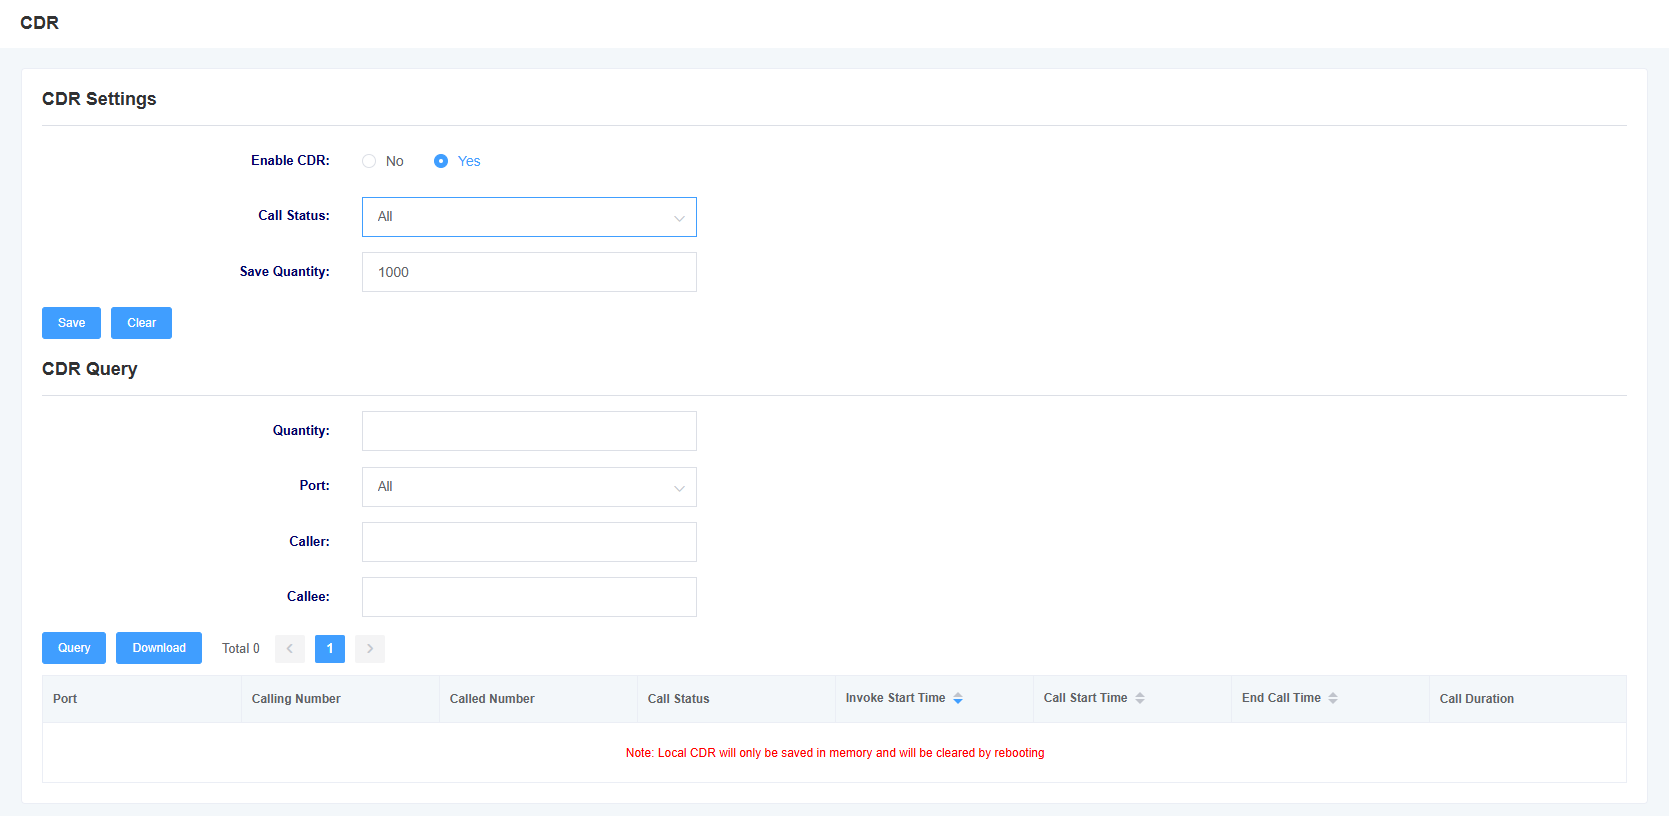Screen dimensions: 1669x816
Task: Run the CDR Query
Action: pos(74,648)
